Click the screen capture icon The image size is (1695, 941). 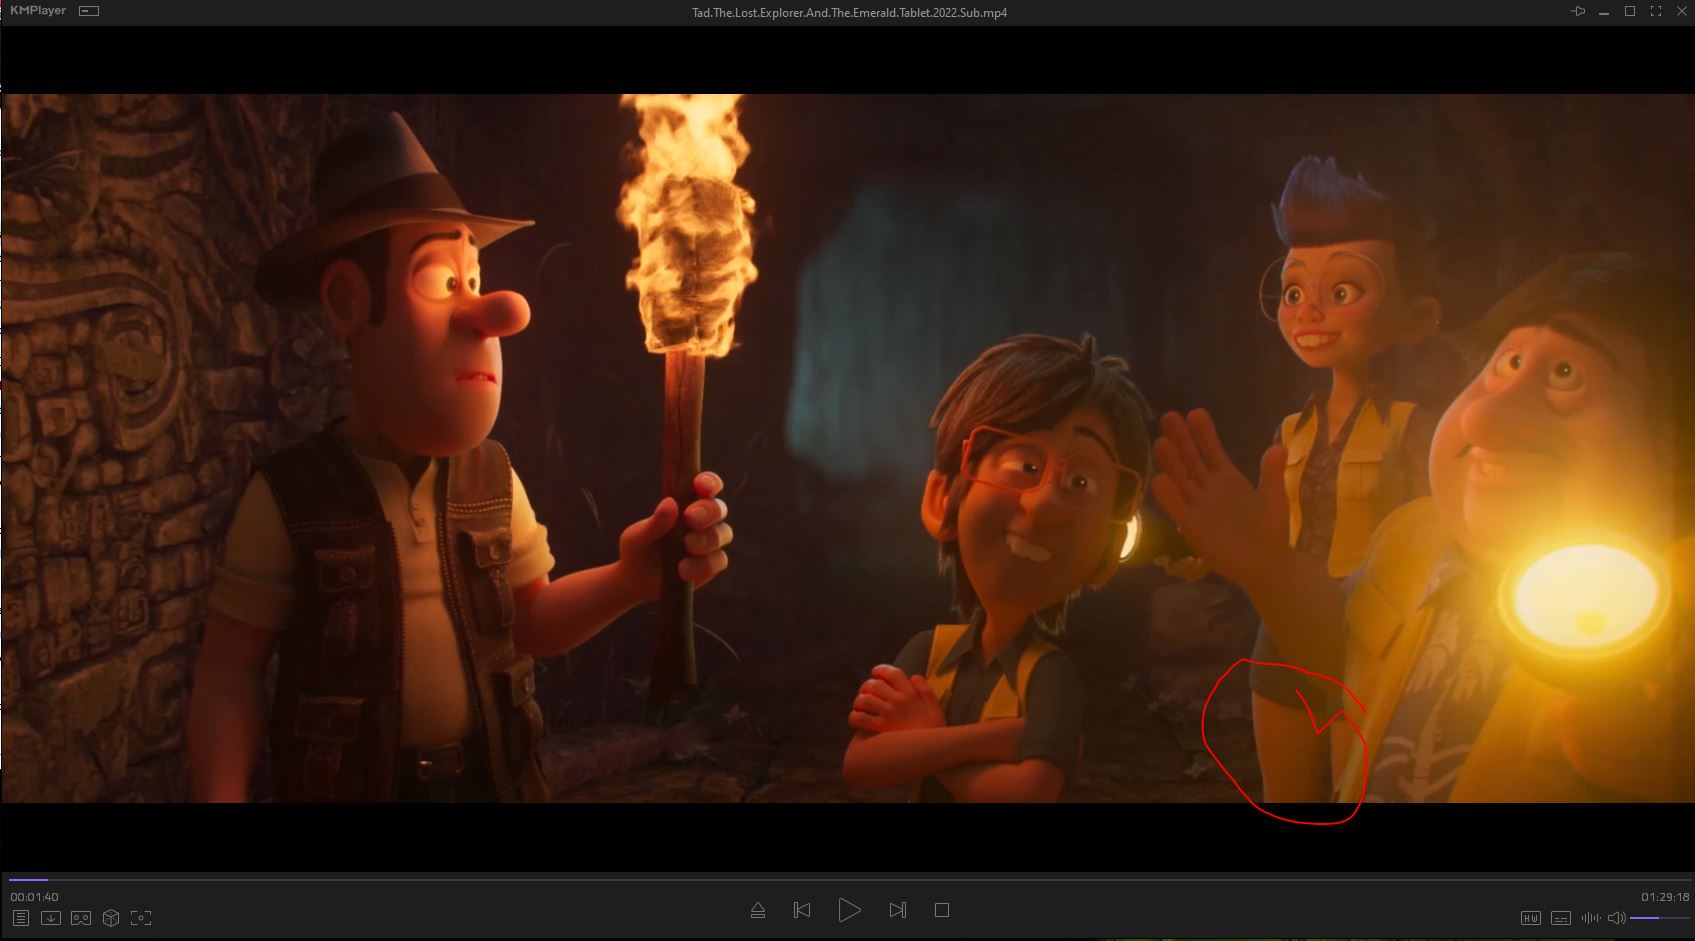[x=141, y=918]
